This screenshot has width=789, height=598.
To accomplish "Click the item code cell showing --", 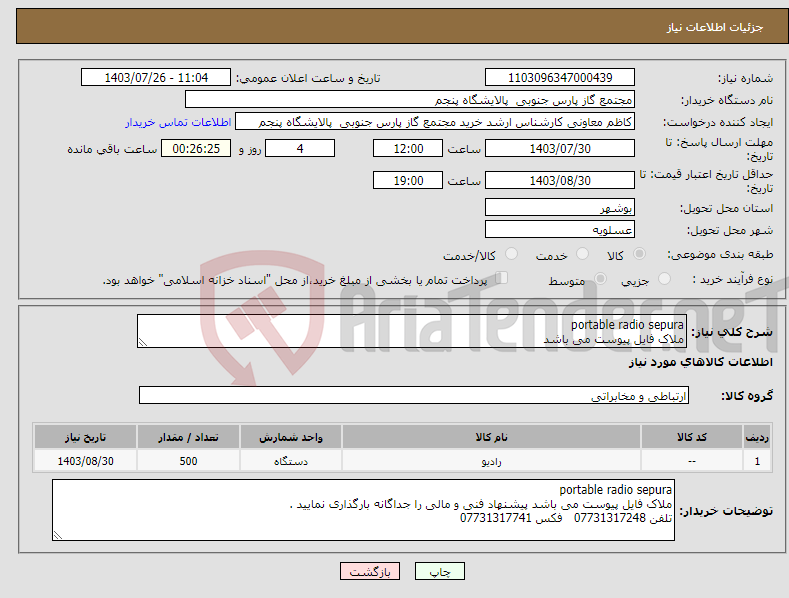I will pos(692,461).
